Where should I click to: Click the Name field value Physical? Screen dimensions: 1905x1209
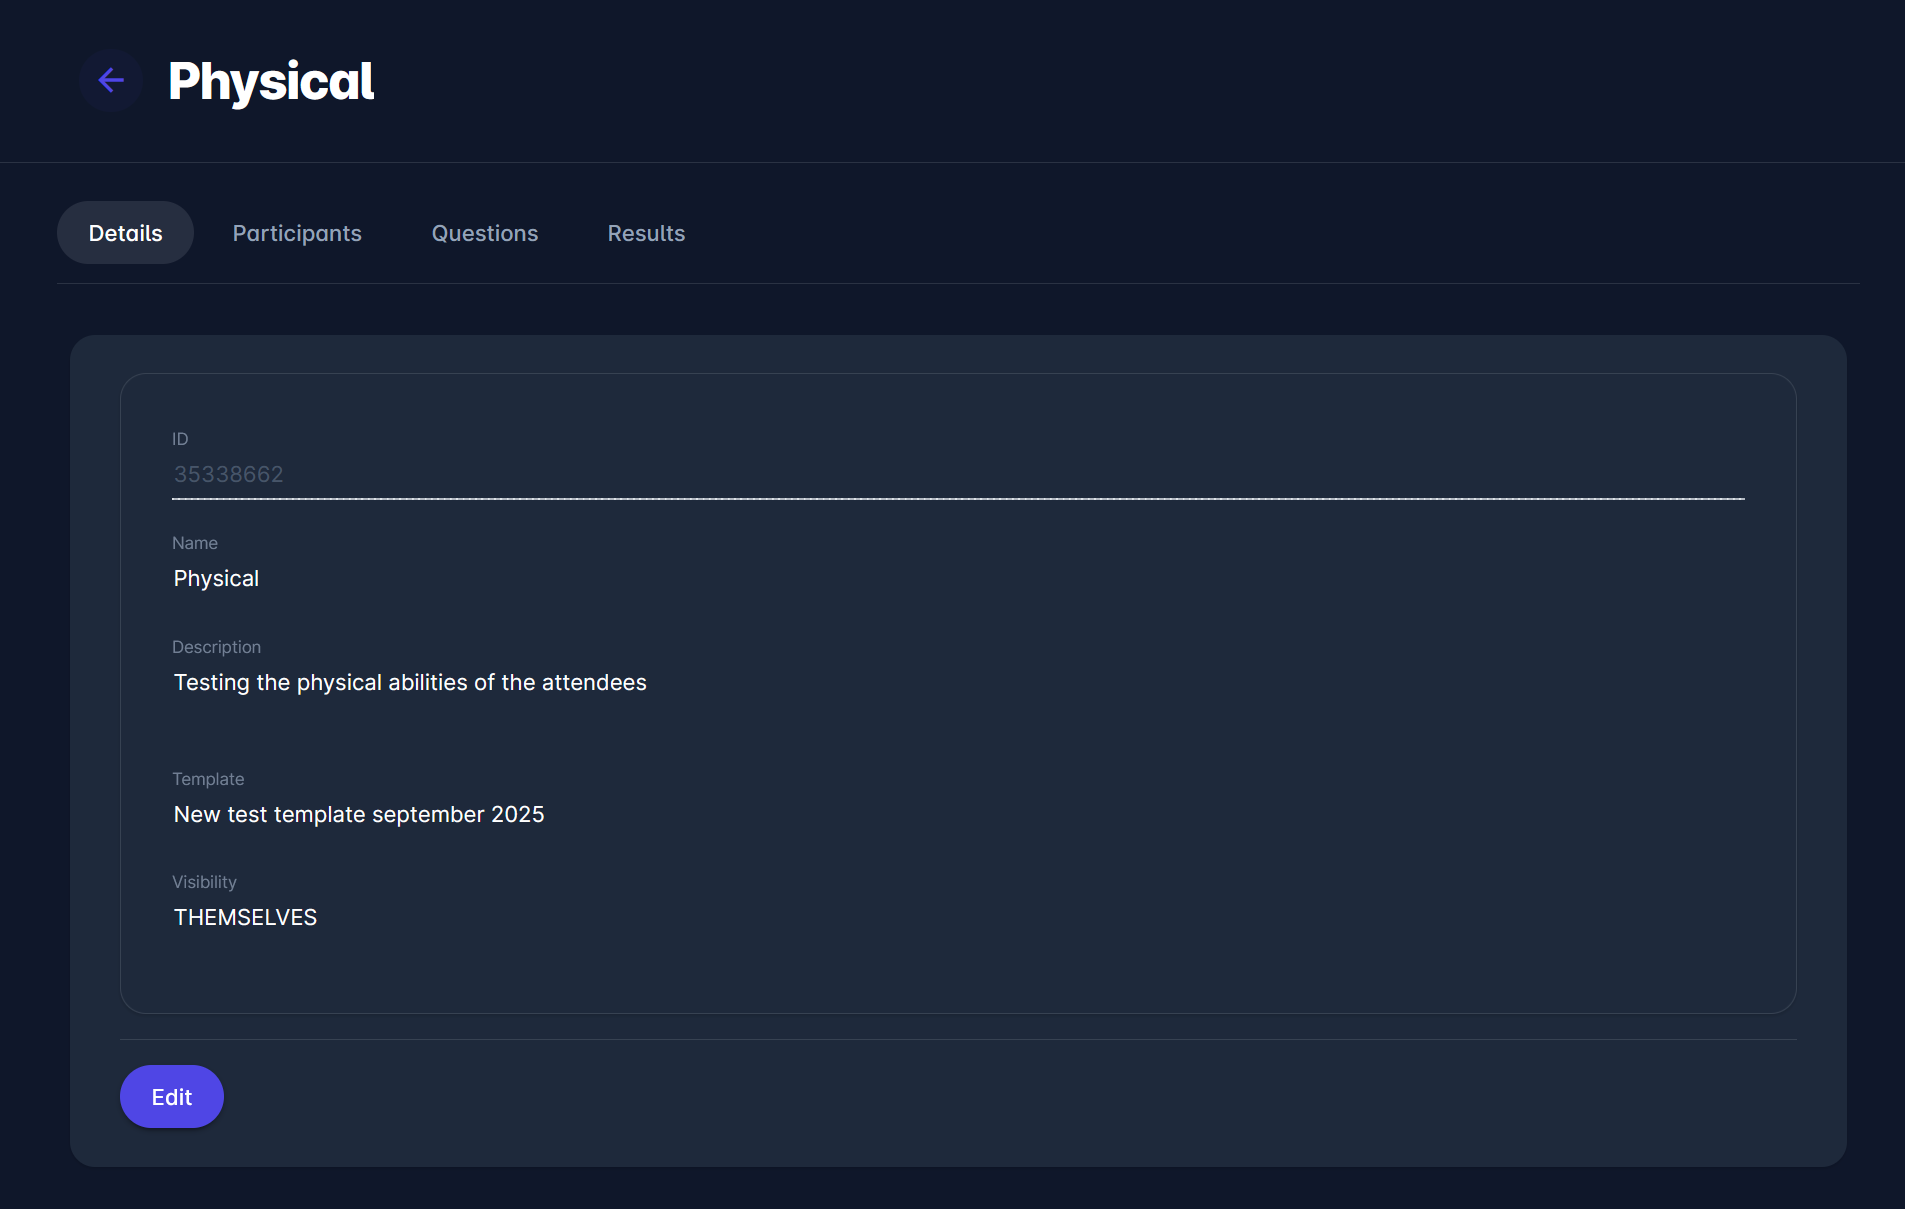[x=216, y=578]
